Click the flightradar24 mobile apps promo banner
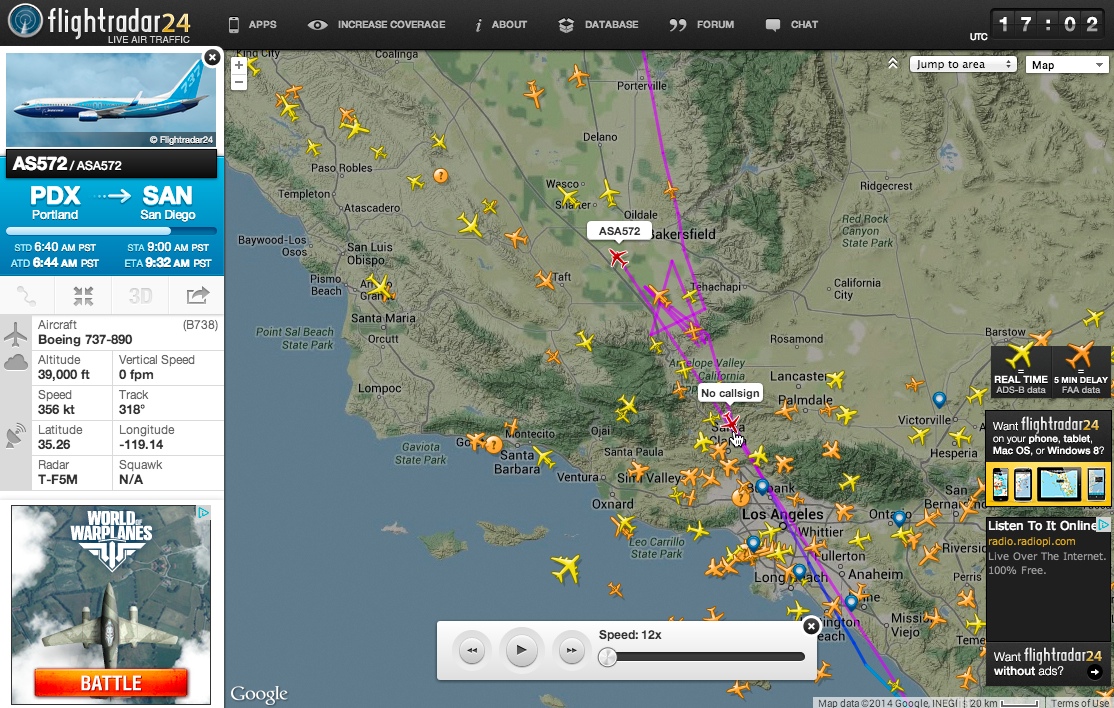 point(1049,459)
